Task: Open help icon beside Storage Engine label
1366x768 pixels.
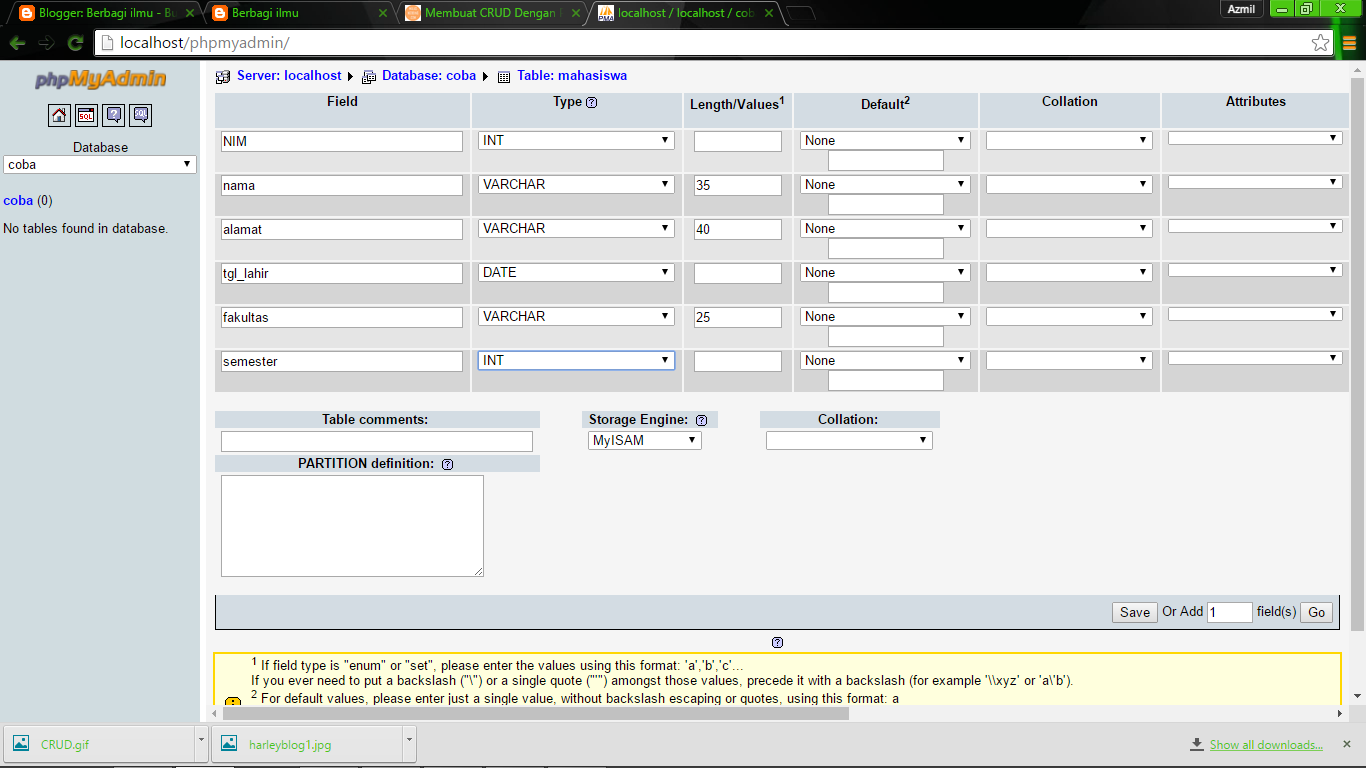Action: (x=702, y=419)
